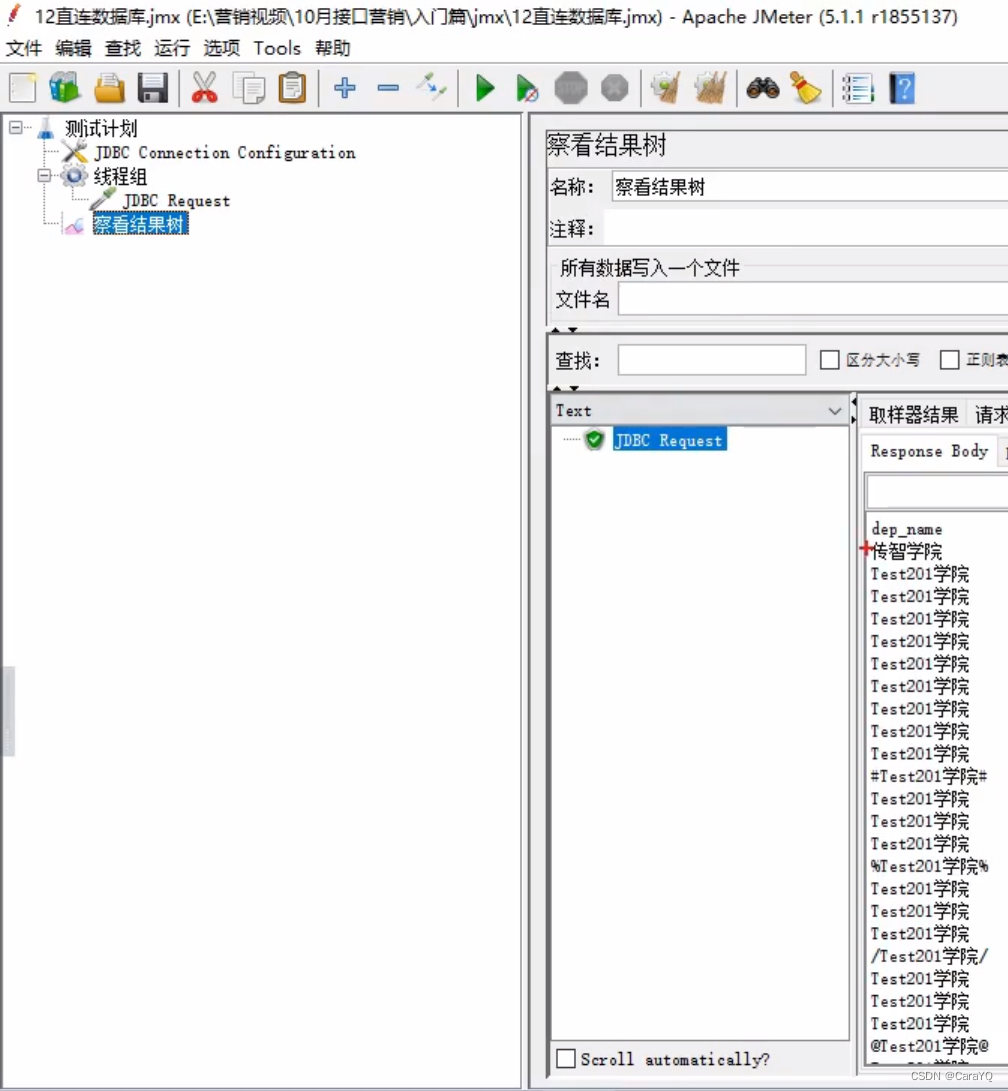Image resolution: width=1008 pixels, height=1091 pixels.
Task: Click the response body search field
Action: click(937, 493)
